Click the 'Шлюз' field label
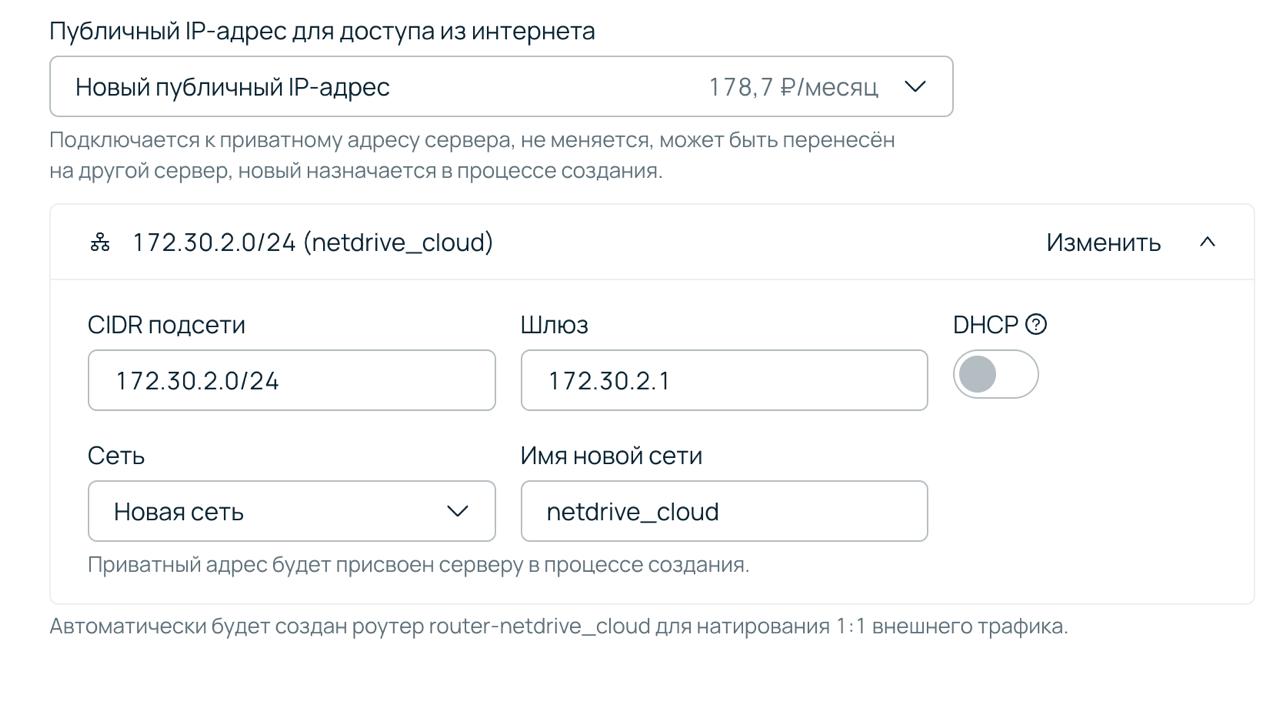This screenshot has height=702, width=1280. click(554, 325)
